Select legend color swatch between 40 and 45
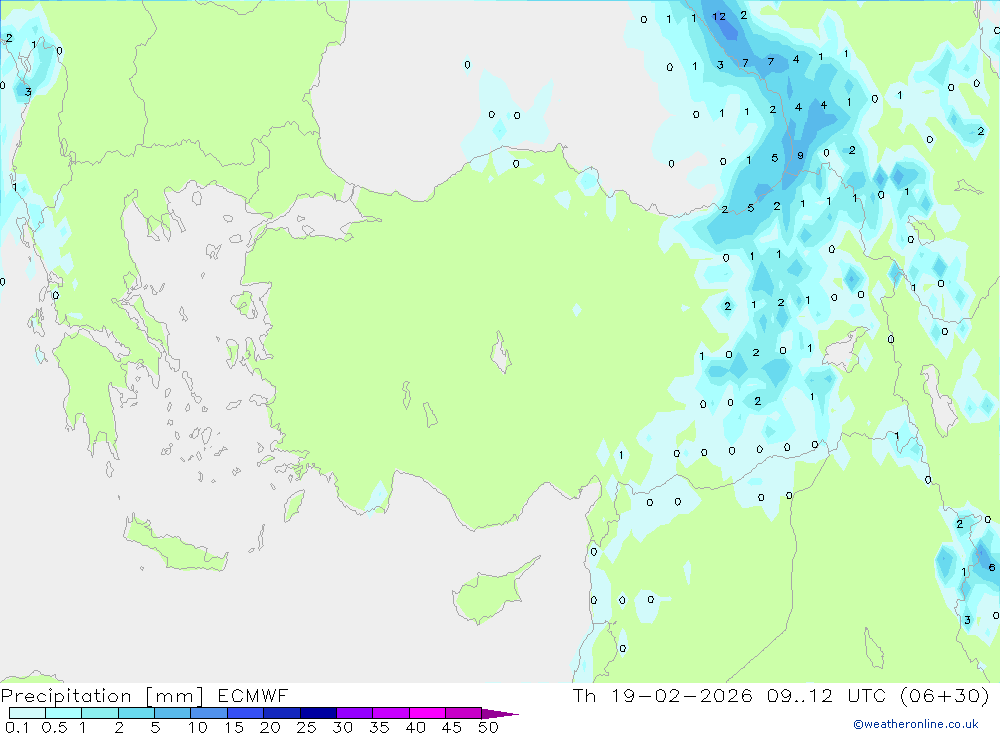The width and height of the screenshot is (1000, 733). coord(427,713)
